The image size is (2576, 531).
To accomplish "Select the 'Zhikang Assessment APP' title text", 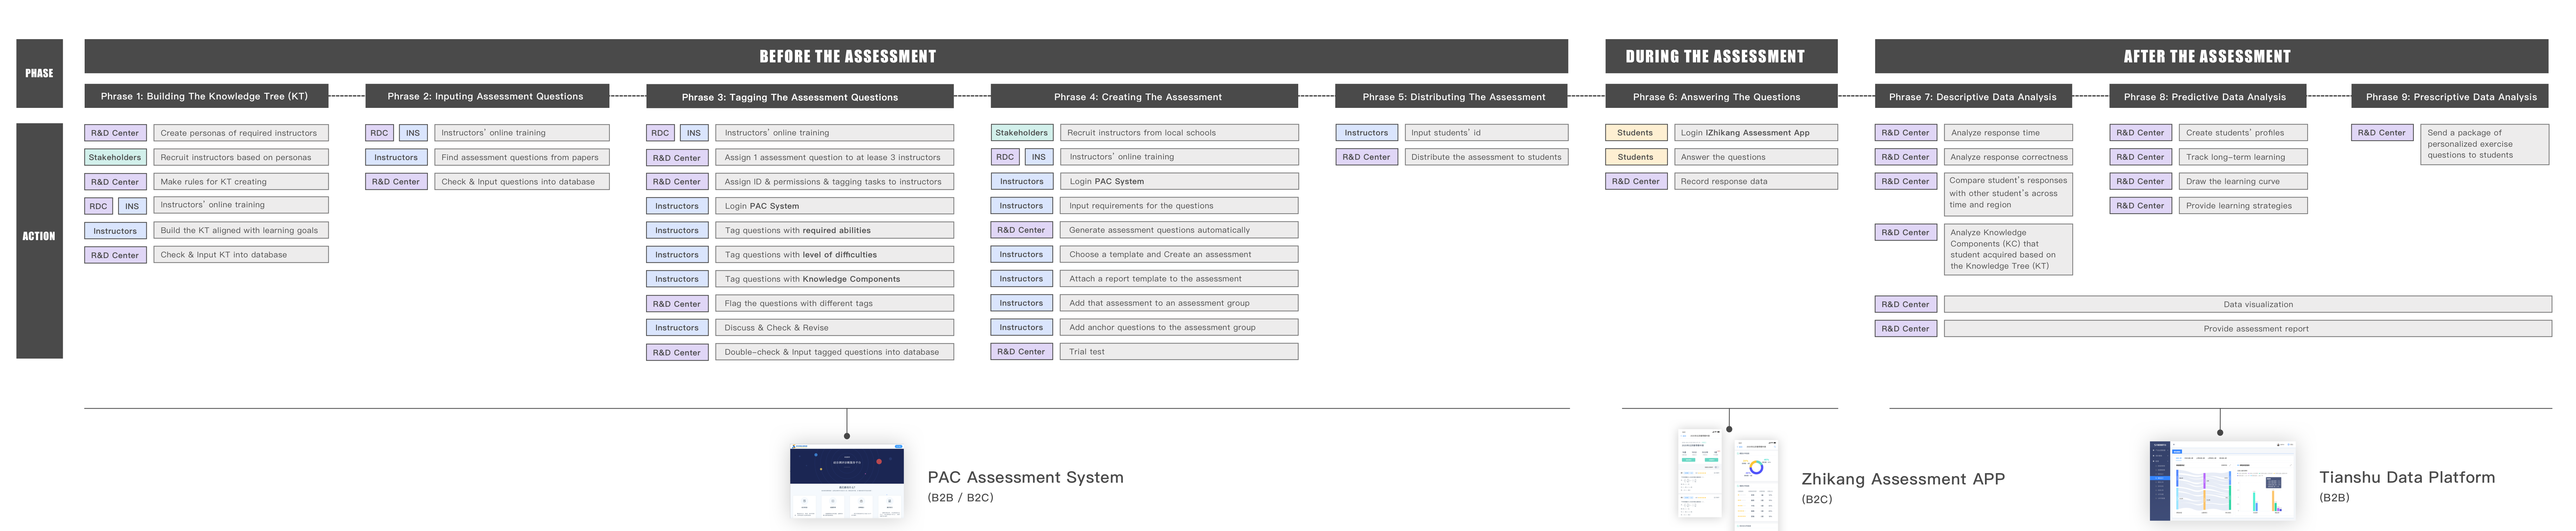I will coord(1903,479).
